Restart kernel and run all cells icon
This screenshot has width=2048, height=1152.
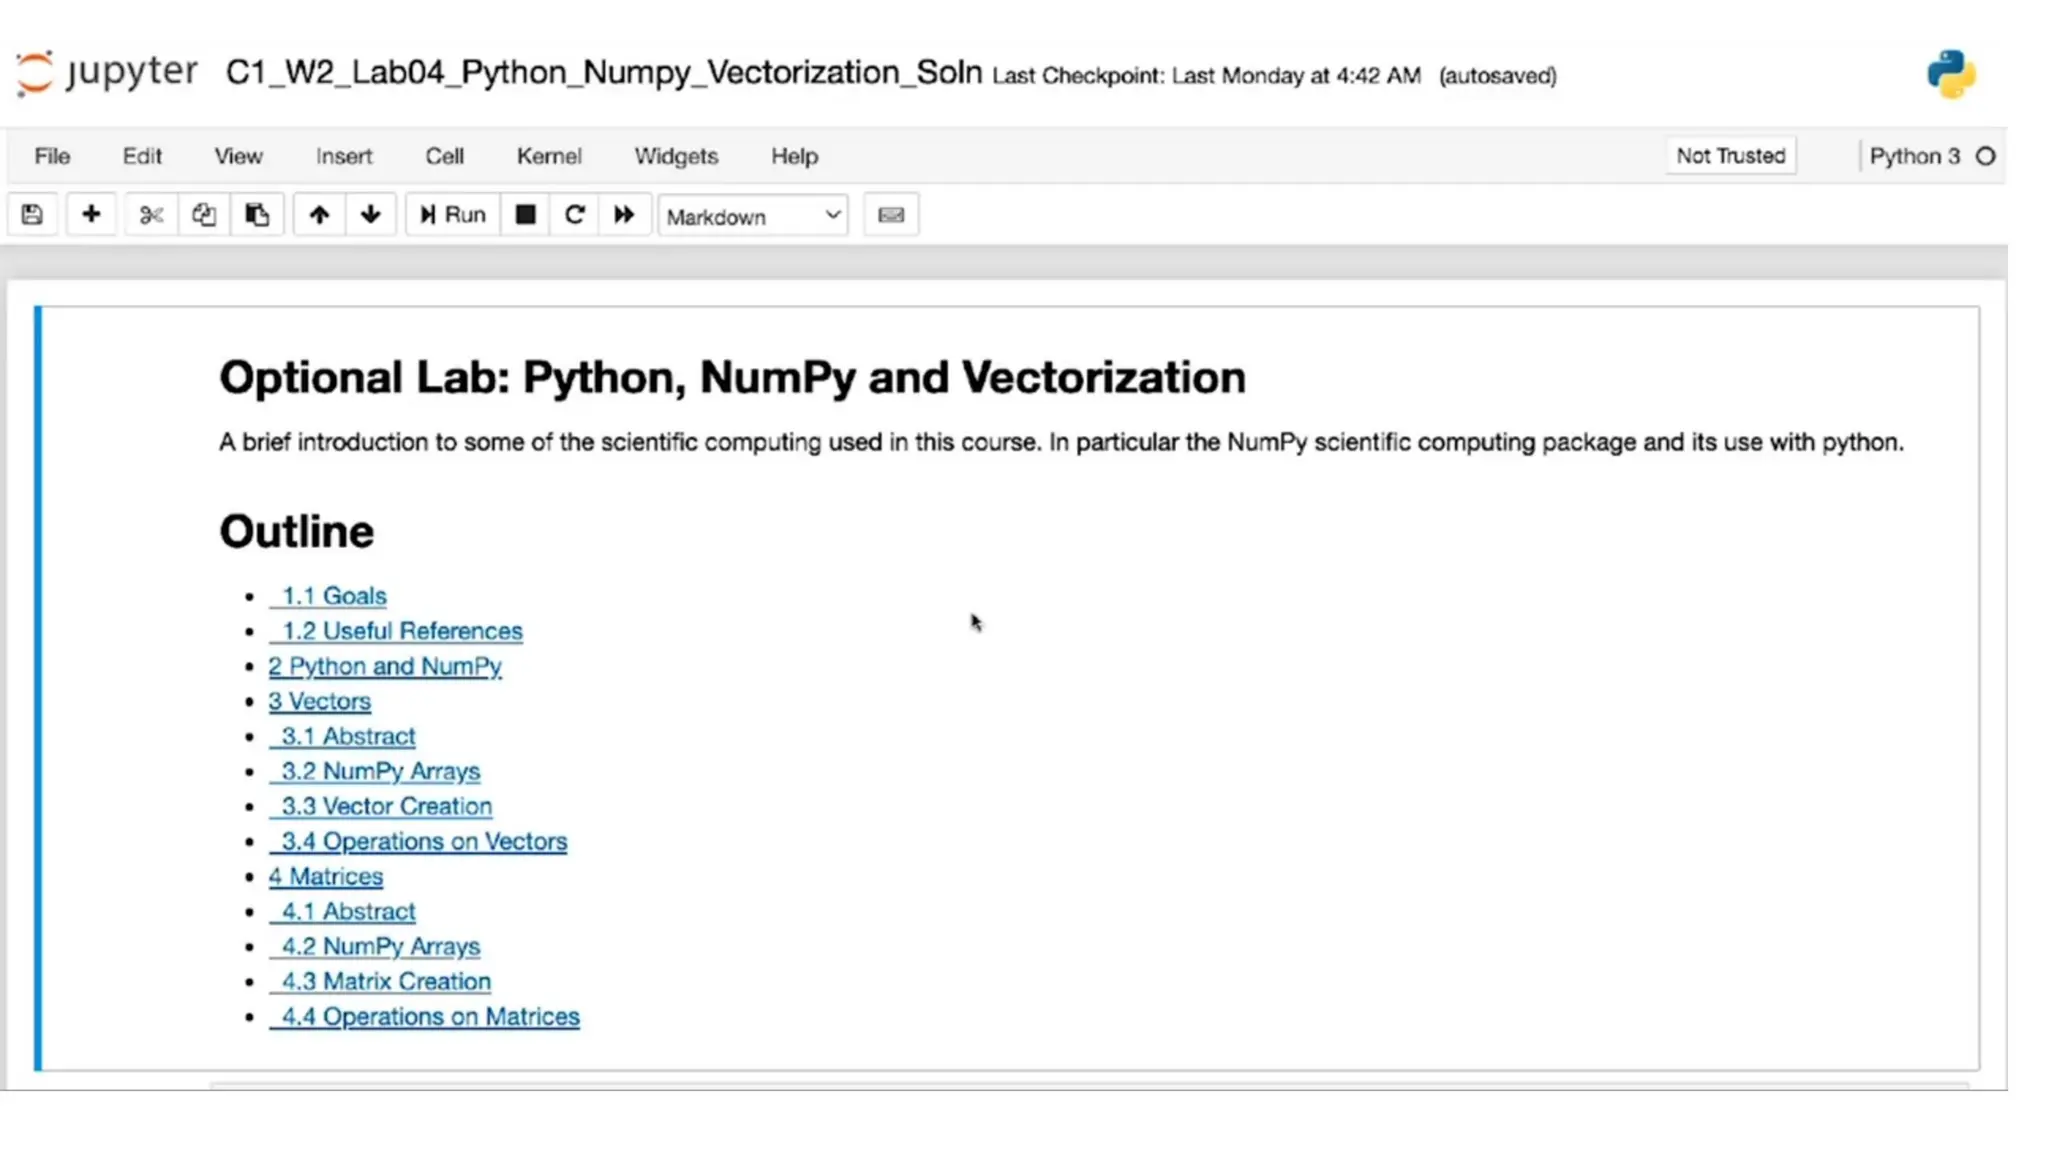[x=624, y=215]
